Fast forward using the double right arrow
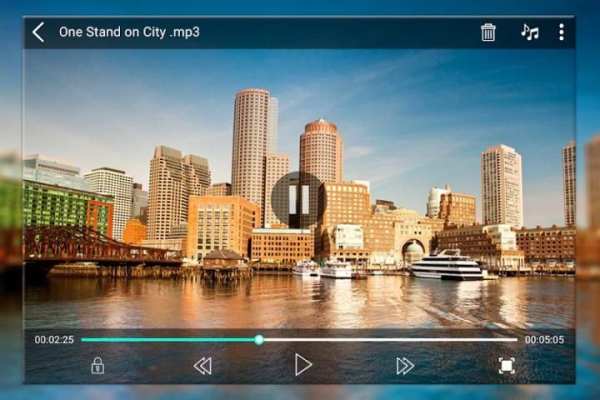This screenshot has width=600, height=400. [405, 366]
